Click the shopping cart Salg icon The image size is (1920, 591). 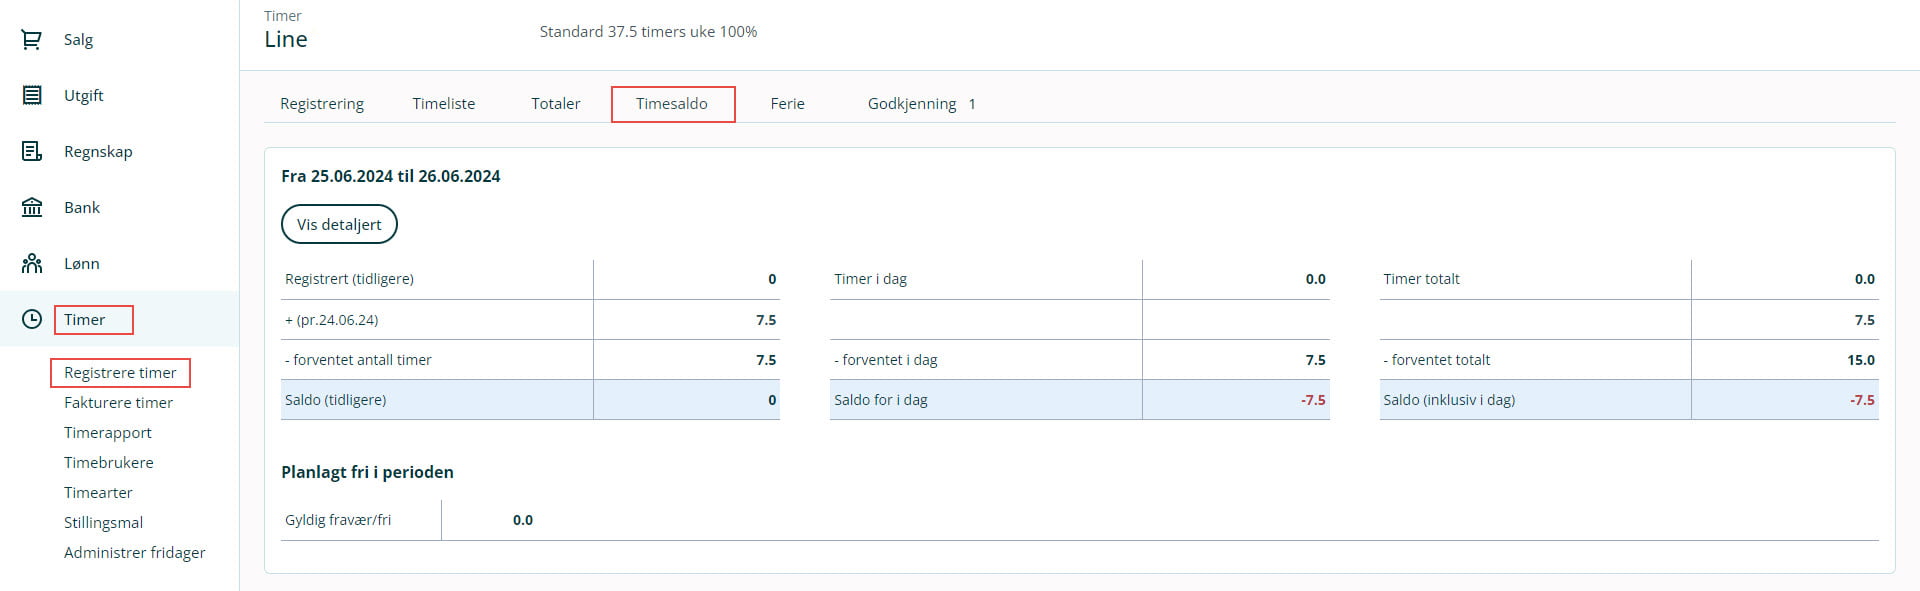(x=32, y=40)
